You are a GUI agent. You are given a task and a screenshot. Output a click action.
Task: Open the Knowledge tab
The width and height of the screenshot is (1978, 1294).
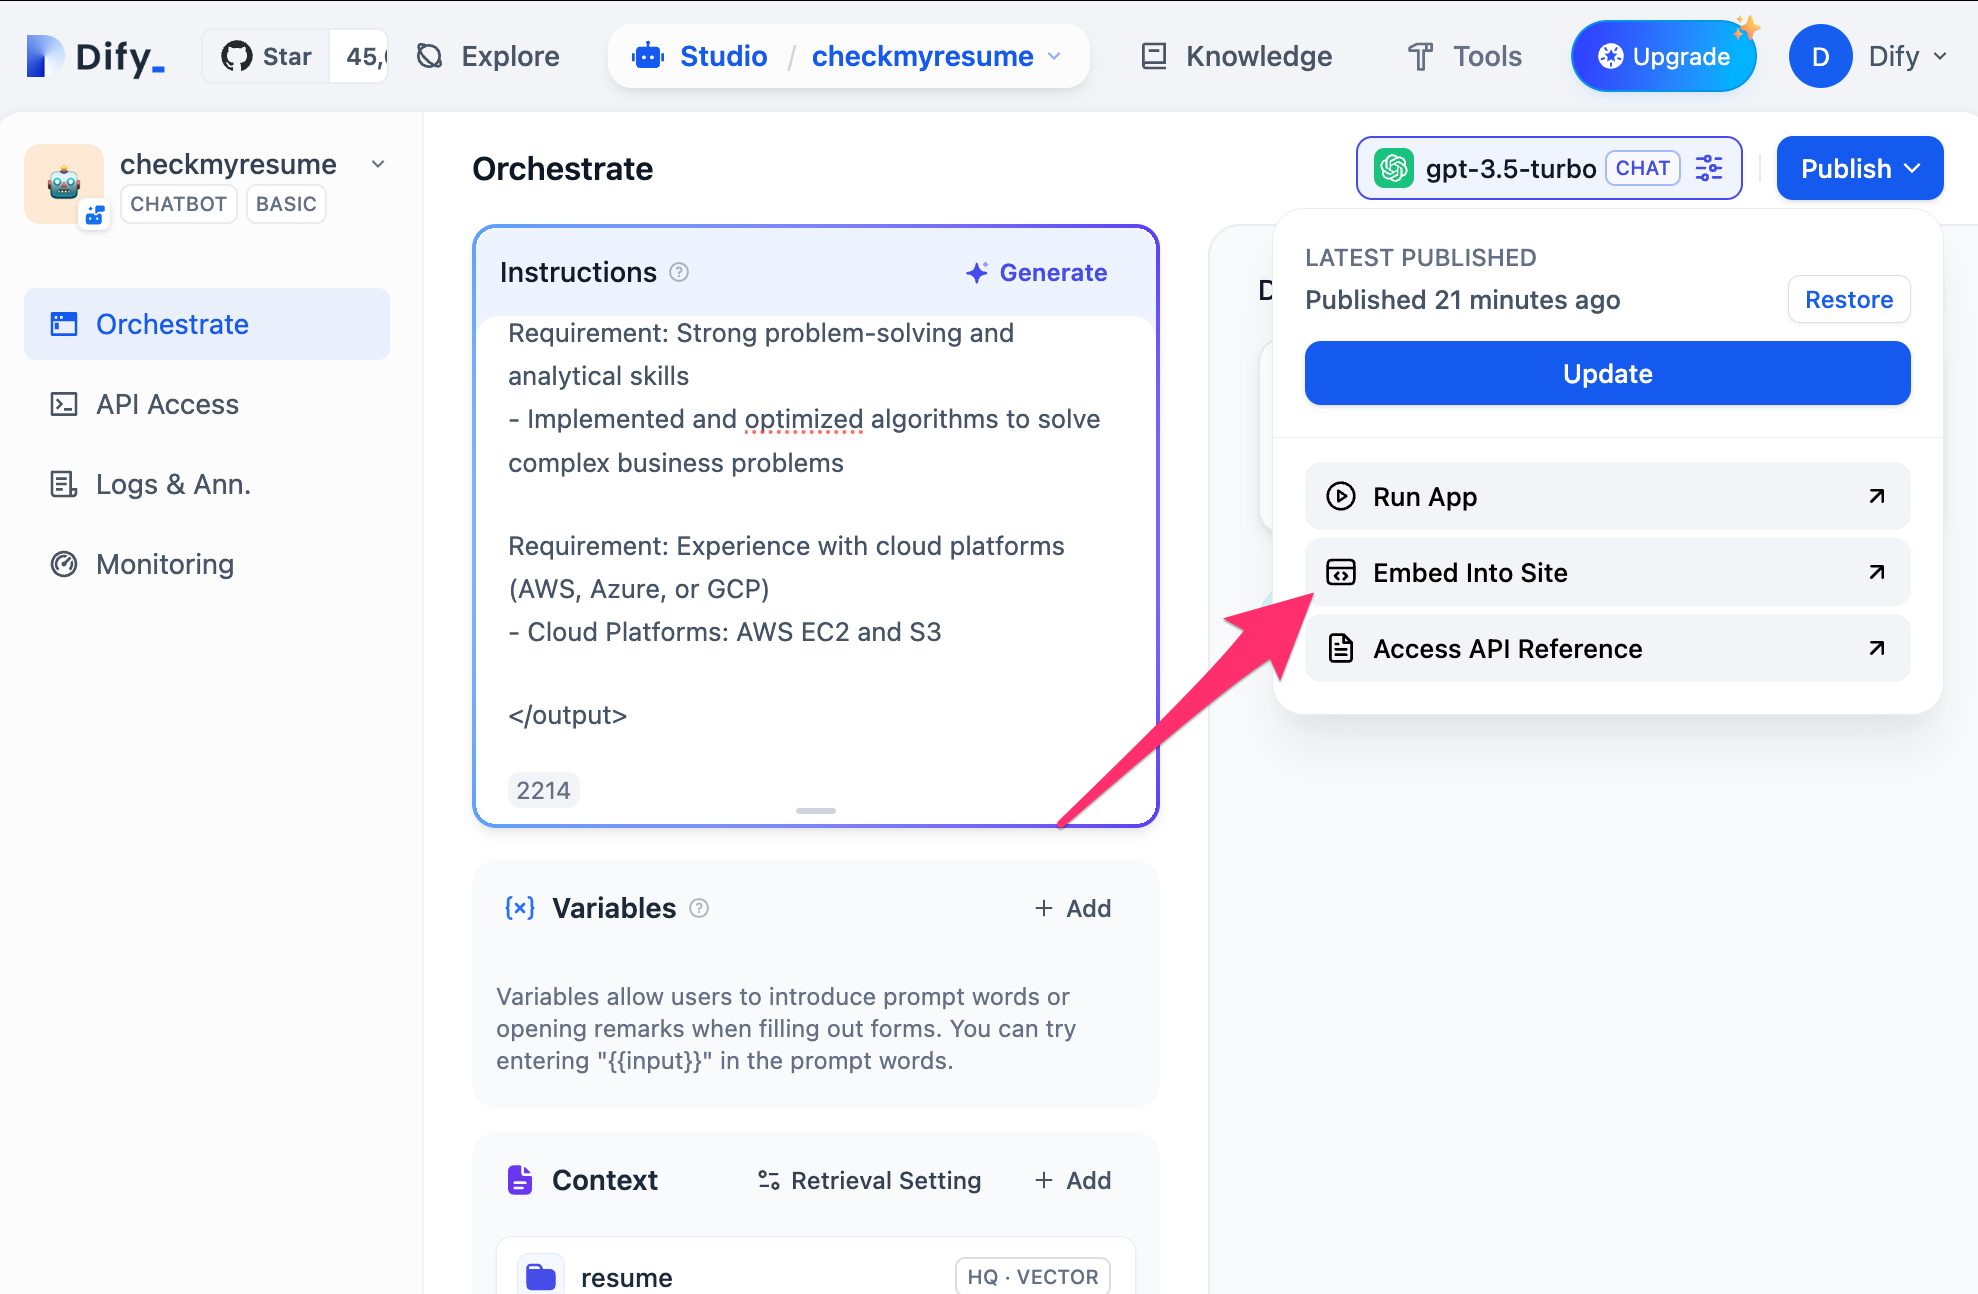1237,56
